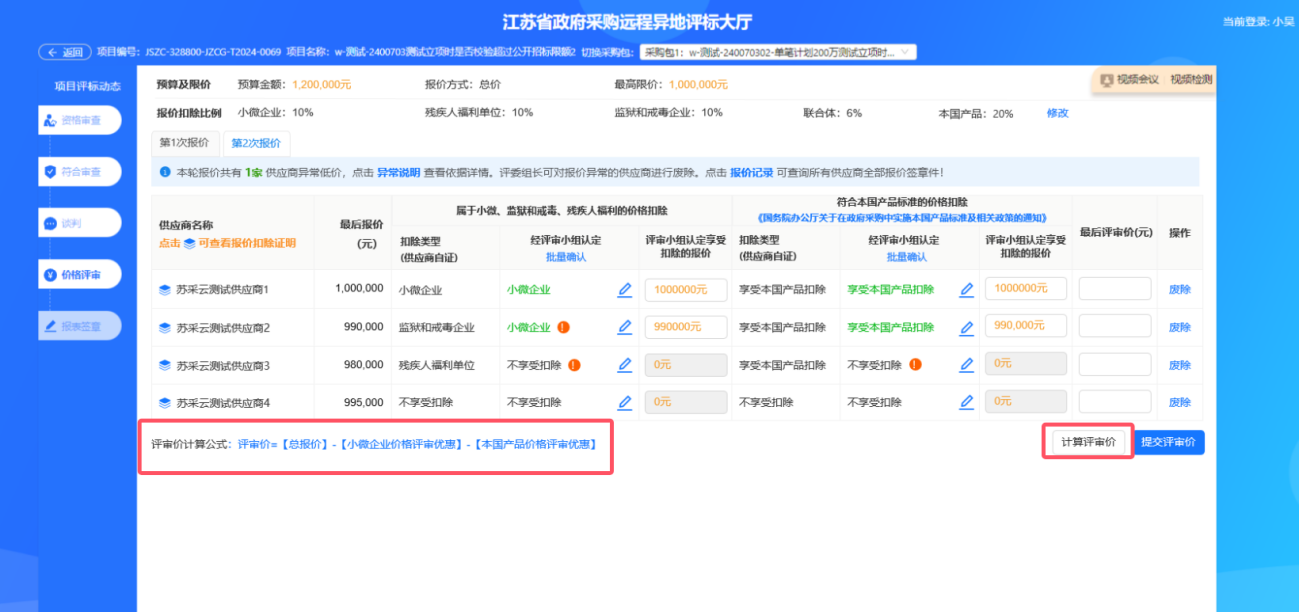
Task: Click the 返回 back button
Action: 65,52
